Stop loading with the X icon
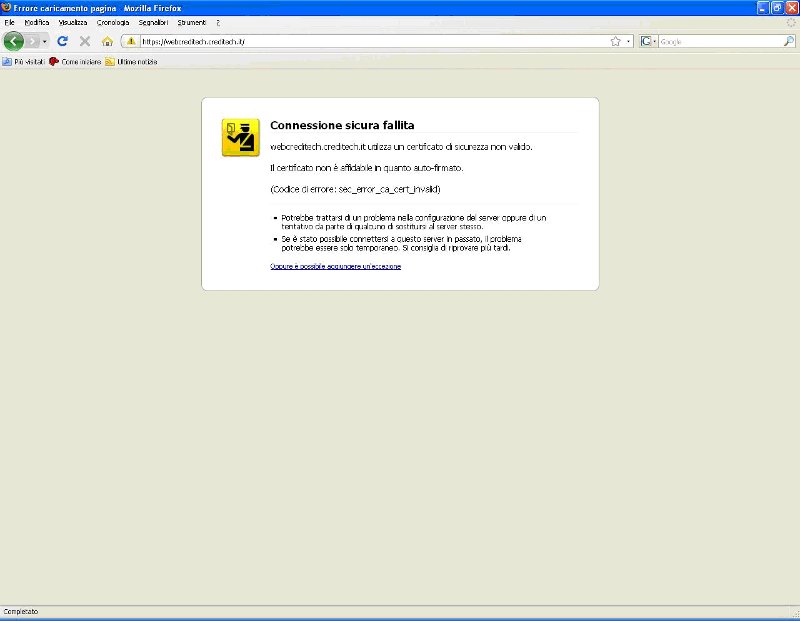Image resolution: width=800 pixels, height=621 pixels. click(85, 41)
